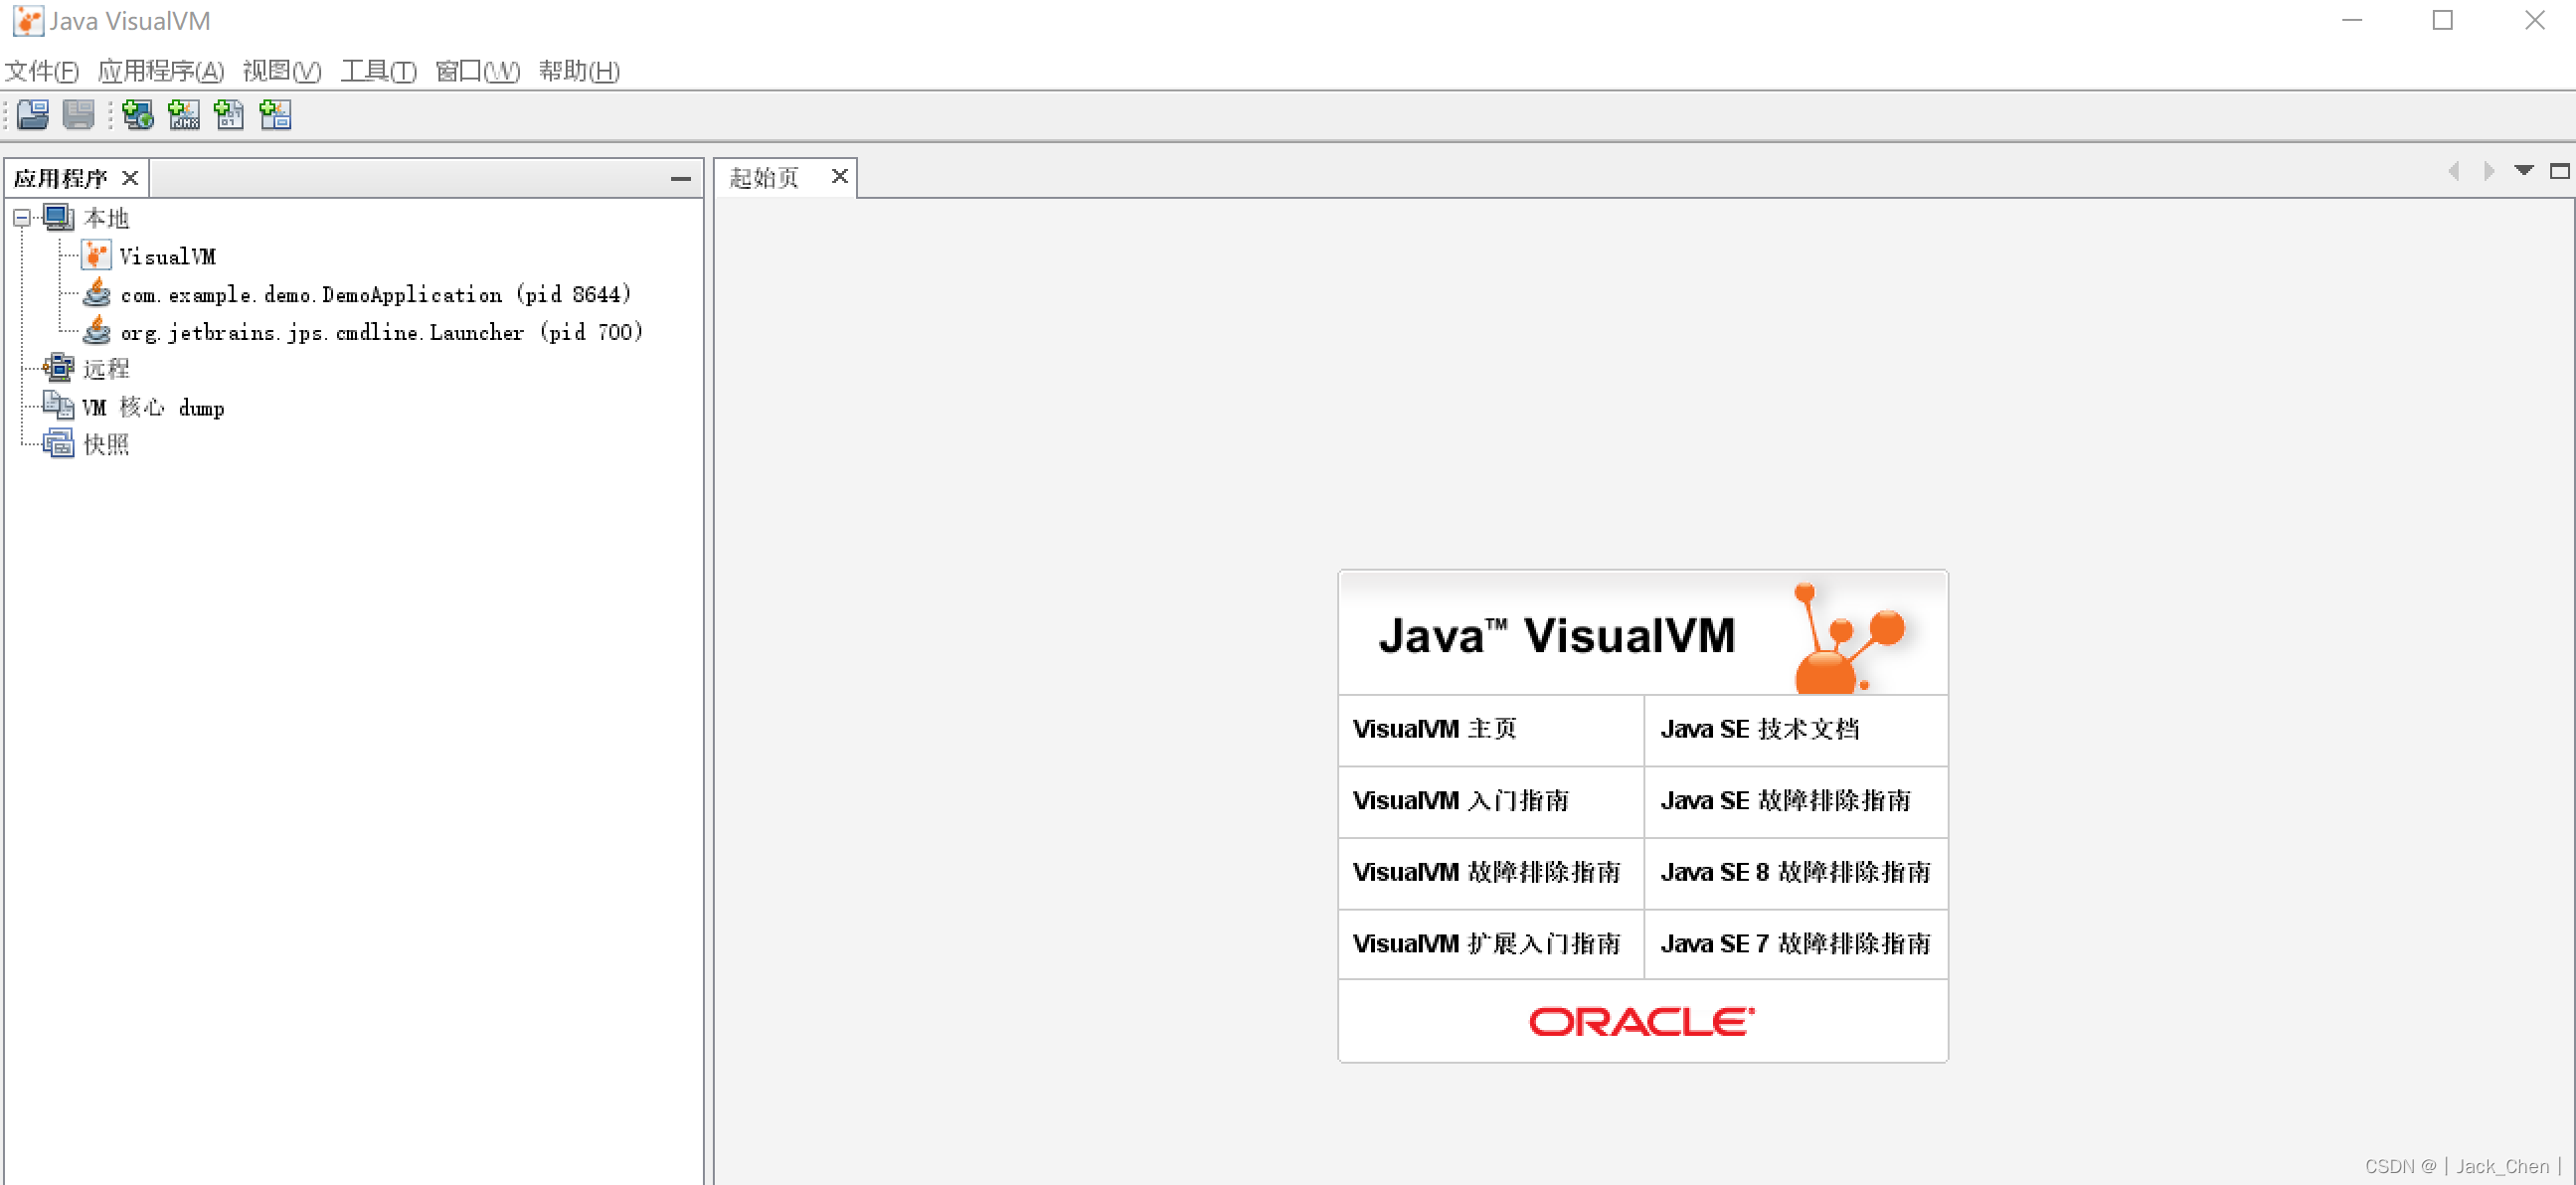Open the 窗口(W) menu
Image resolution: width=2576 pixels, height=1185 pixels.
(x=478, y=71)
